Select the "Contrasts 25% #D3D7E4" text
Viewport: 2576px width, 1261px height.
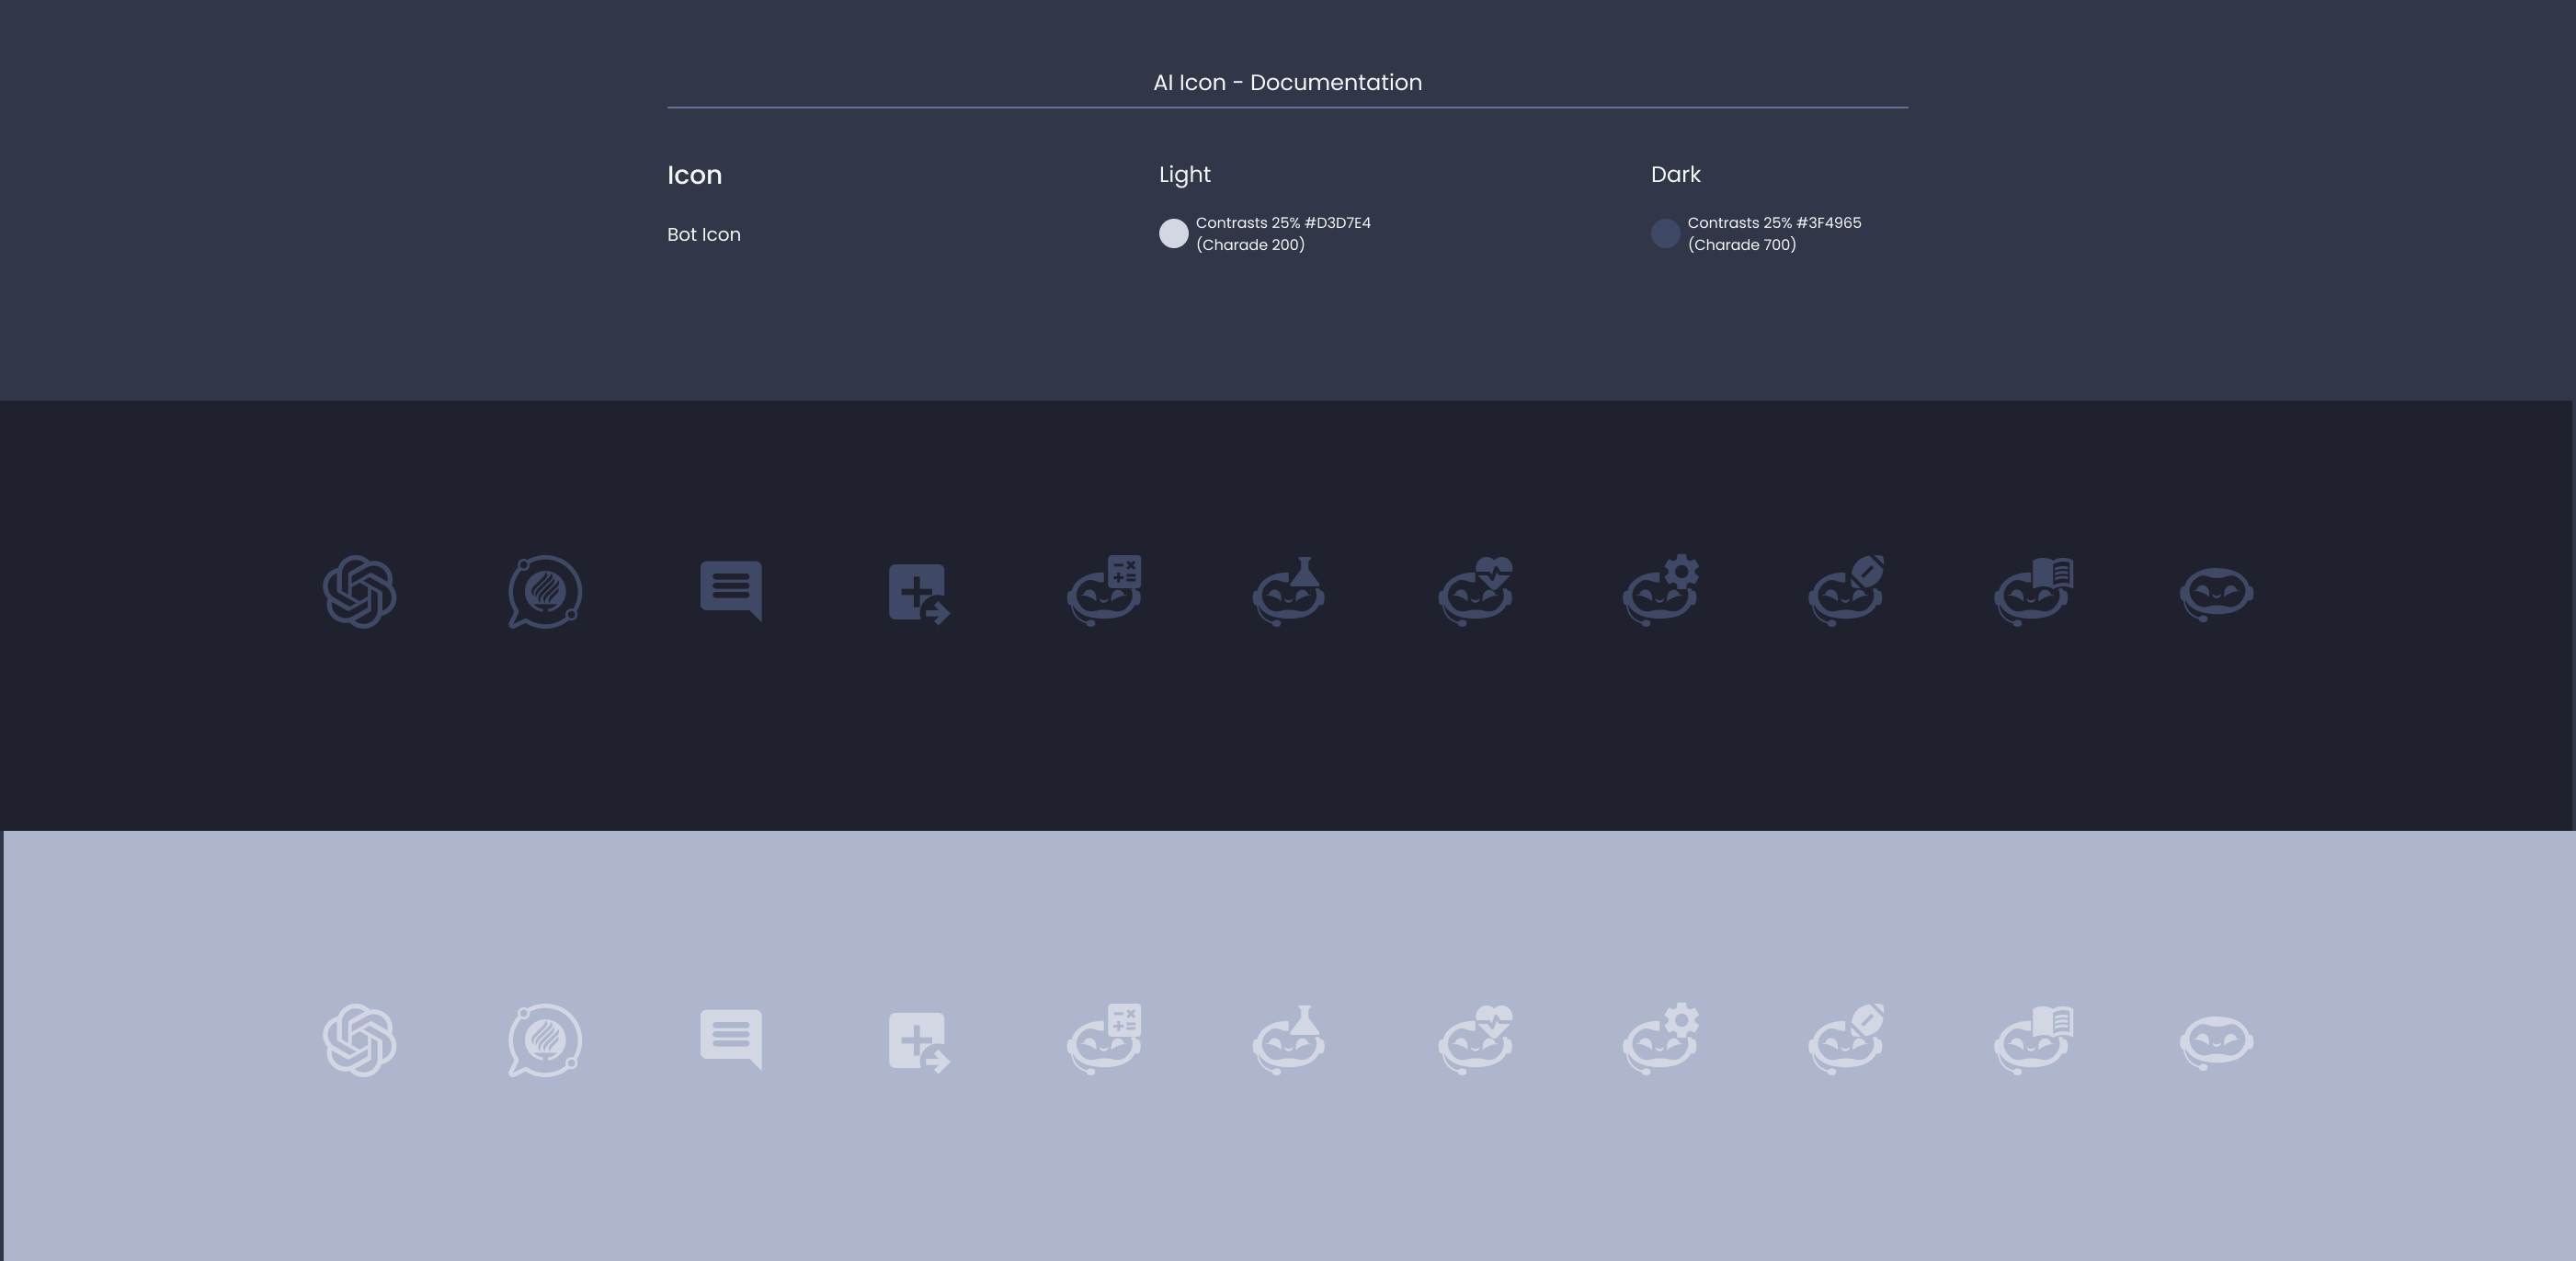coord(1283,223)
